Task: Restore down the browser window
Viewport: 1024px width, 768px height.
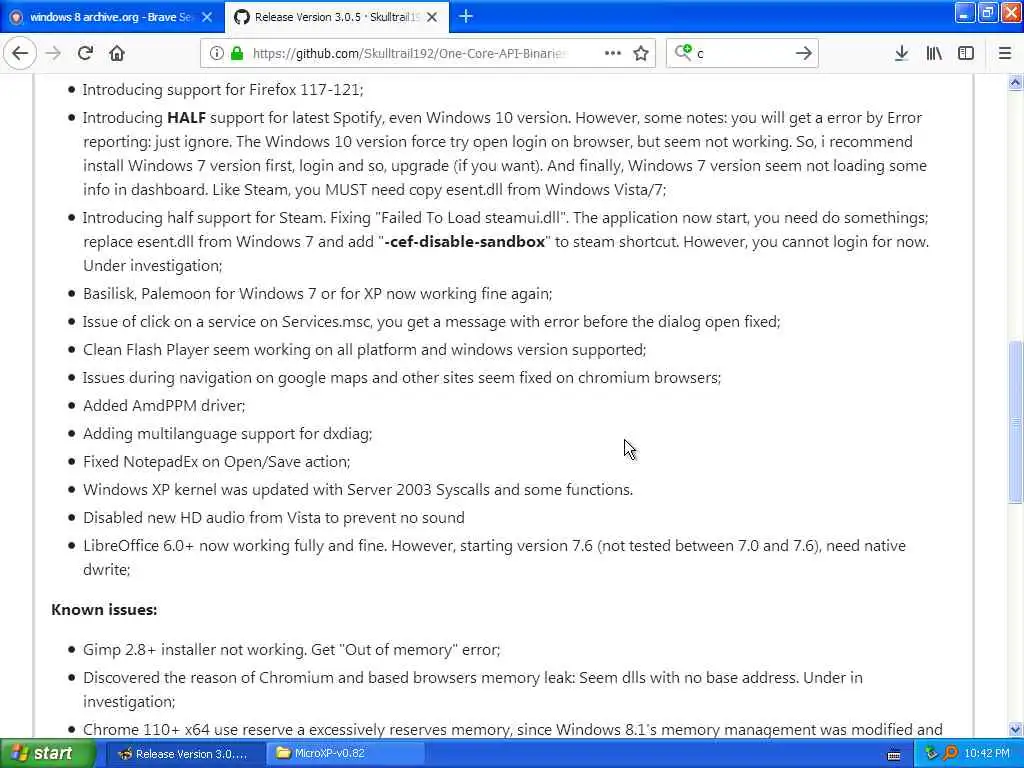Action: pos(987,12)
